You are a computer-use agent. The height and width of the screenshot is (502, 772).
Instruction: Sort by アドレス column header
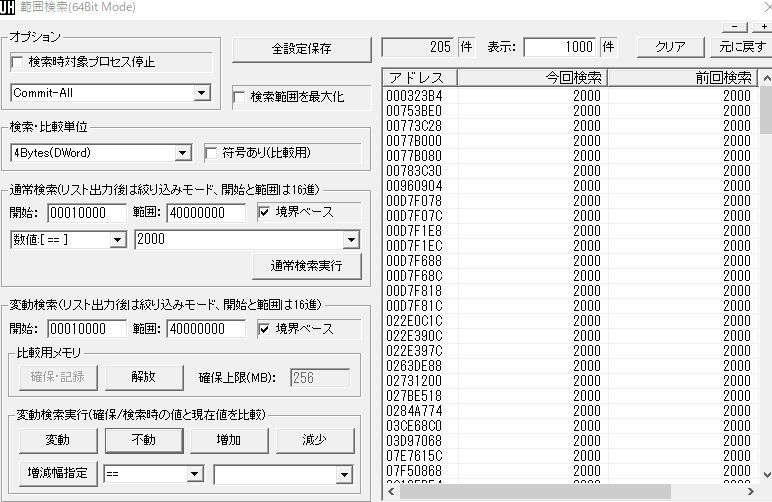pyautogui.click(x=420, y=78)
